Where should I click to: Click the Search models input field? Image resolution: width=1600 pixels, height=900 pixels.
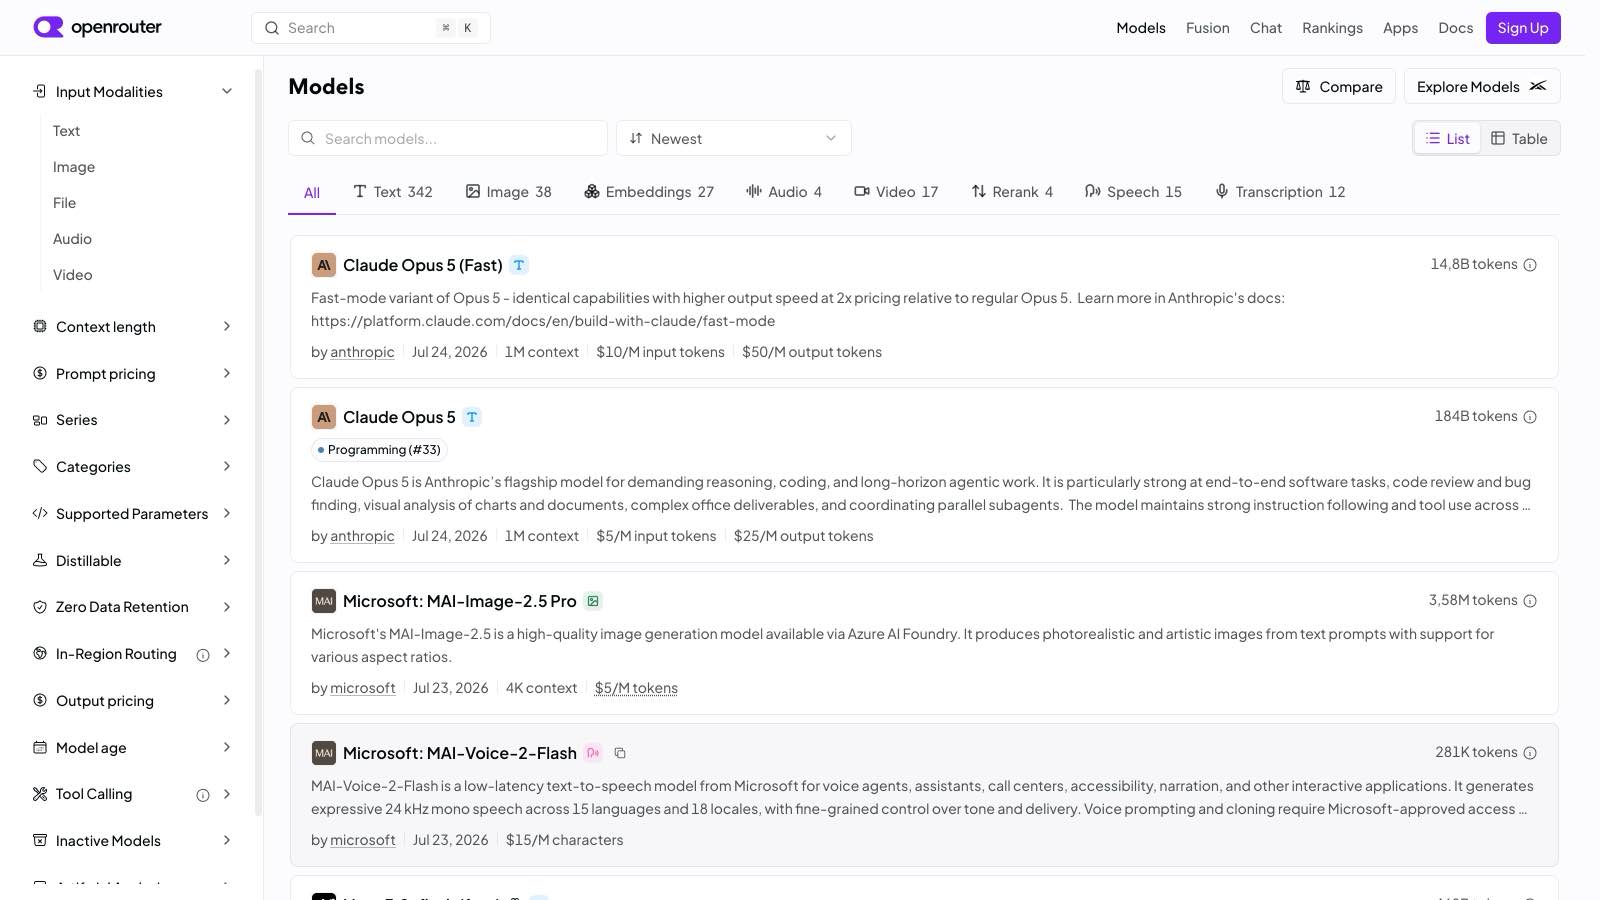[448, 138]
